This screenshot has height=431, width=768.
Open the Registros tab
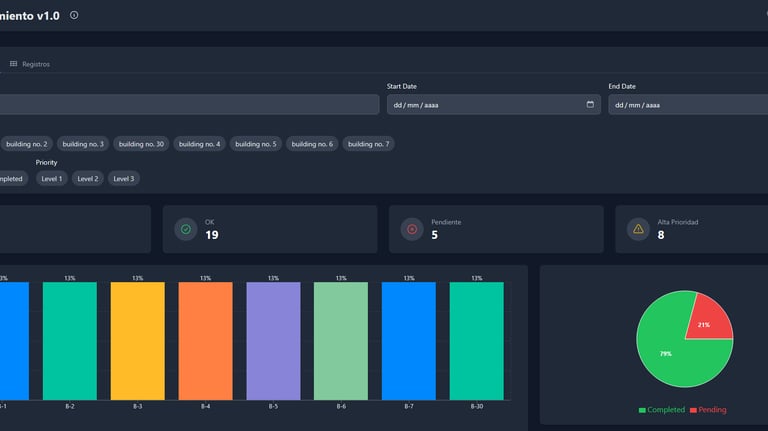[30, 64]
